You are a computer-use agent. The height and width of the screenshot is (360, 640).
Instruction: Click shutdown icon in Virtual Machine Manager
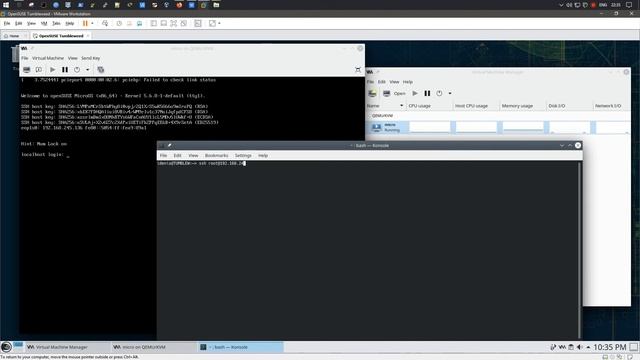439,93
